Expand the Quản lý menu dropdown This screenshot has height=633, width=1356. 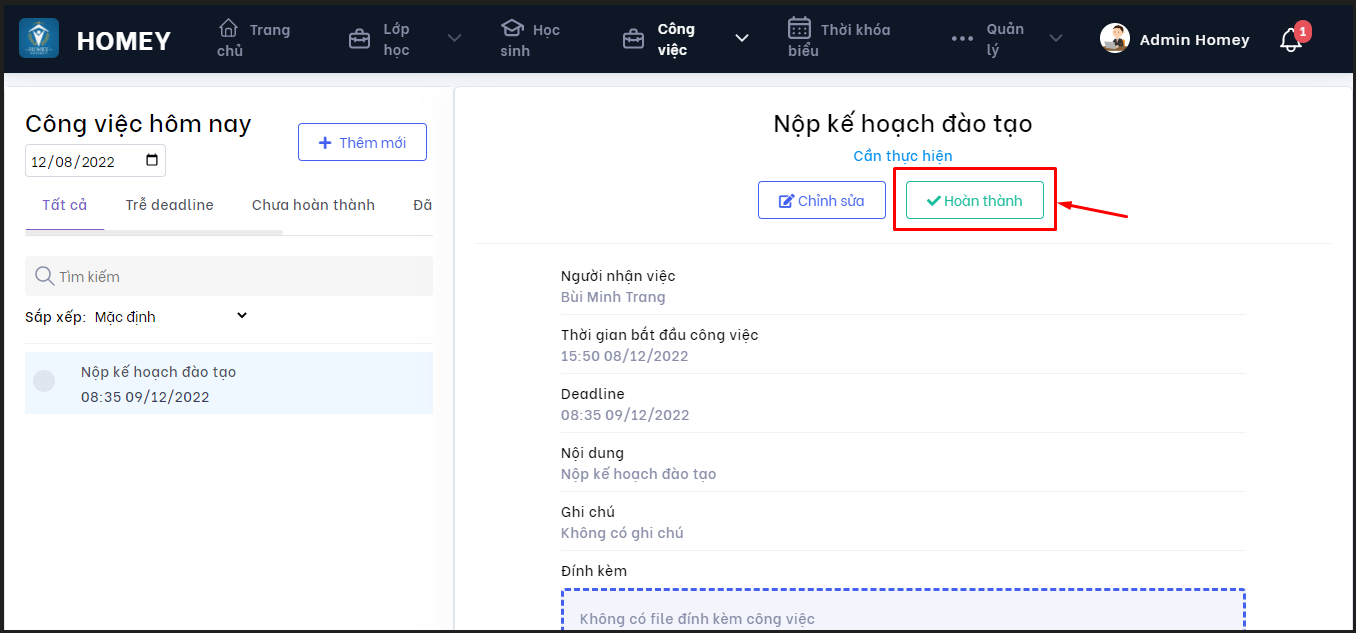[1055, 39]
